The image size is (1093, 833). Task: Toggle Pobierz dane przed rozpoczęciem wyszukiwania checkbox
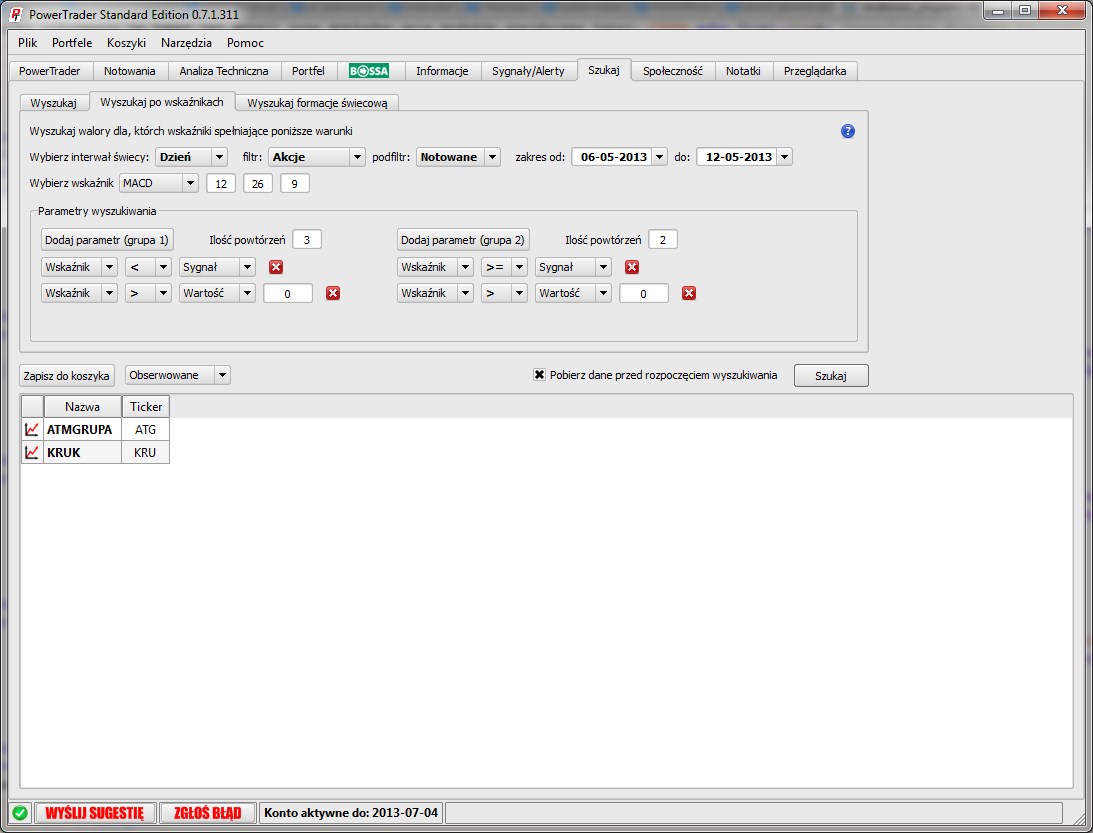click(x=540, y=375)
